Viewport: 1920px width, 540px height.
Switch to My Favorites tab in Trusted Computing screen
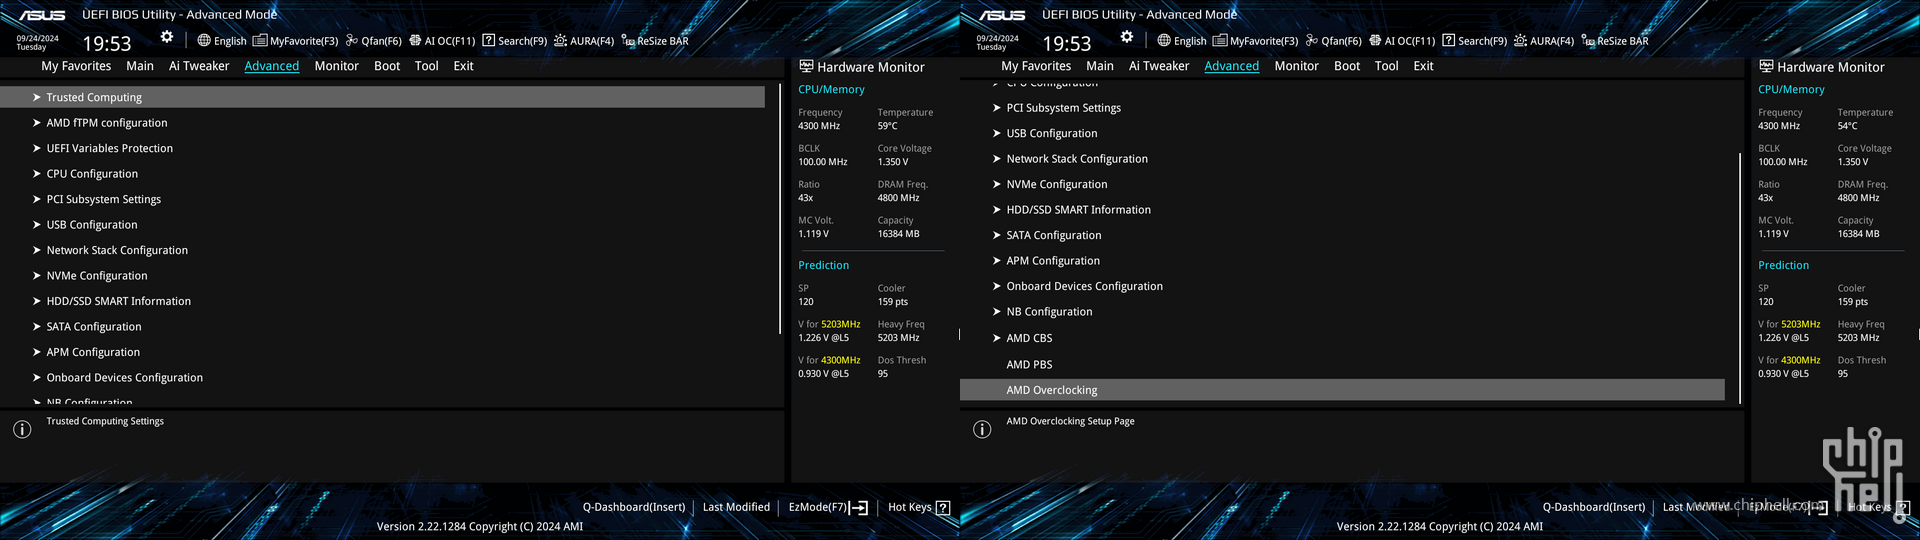tap(76, 66)
